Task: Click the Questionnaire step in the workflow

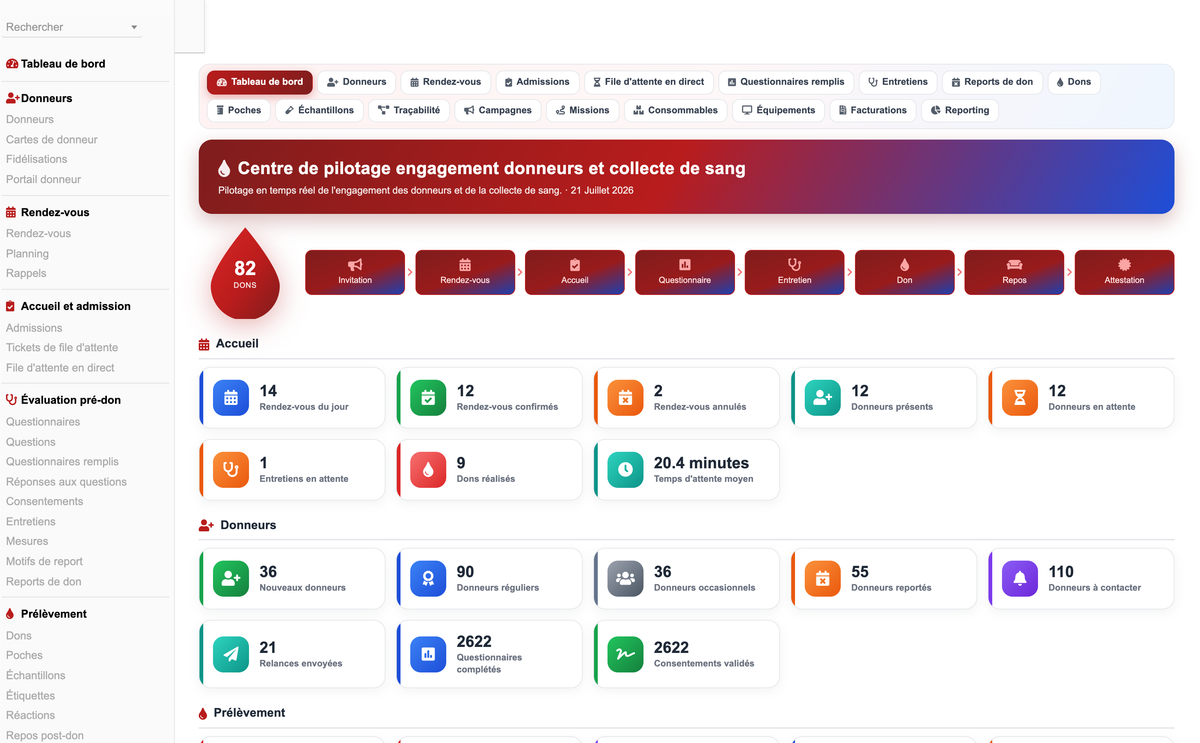Action: 685,272
